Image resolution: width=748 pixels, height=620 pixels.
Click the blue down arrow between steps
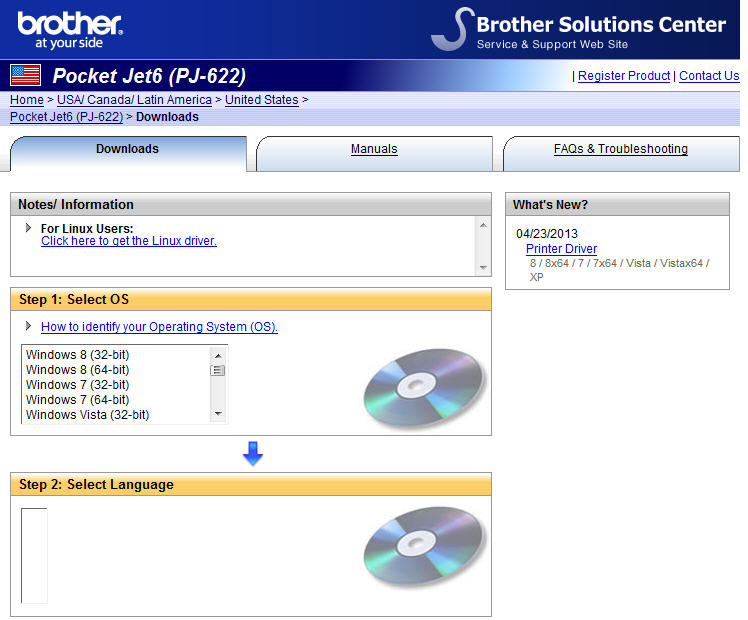pyautogui.click(x=253, y=454)
